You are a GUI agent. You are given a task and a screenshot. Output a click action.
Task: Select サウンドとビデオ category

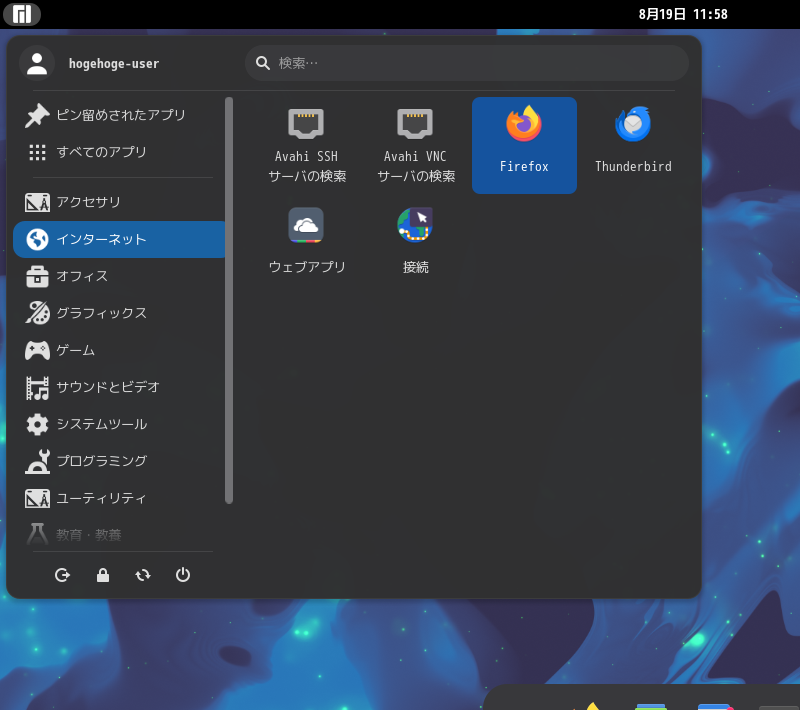119,387
